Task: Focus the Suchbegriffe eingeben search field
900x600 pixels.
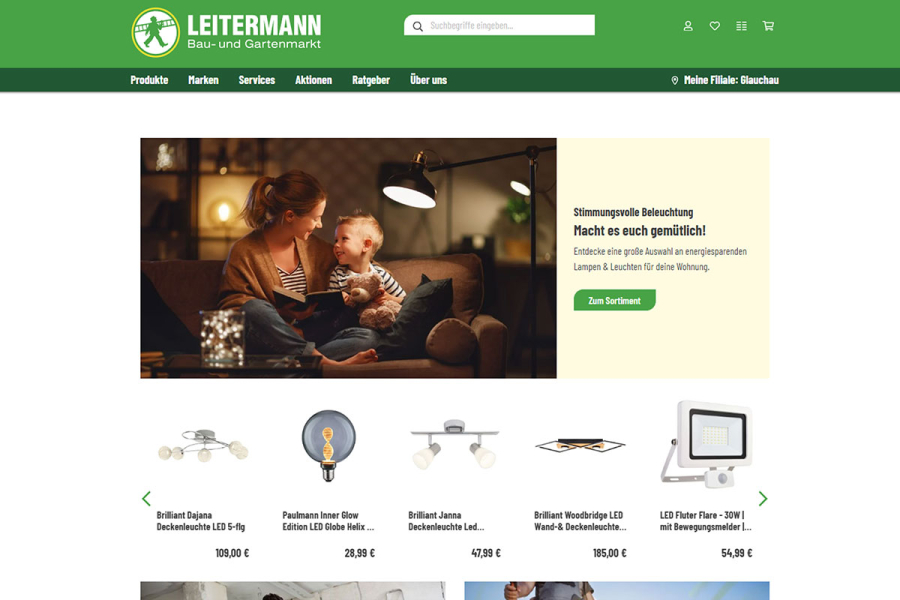Action: tap(499, 25)
